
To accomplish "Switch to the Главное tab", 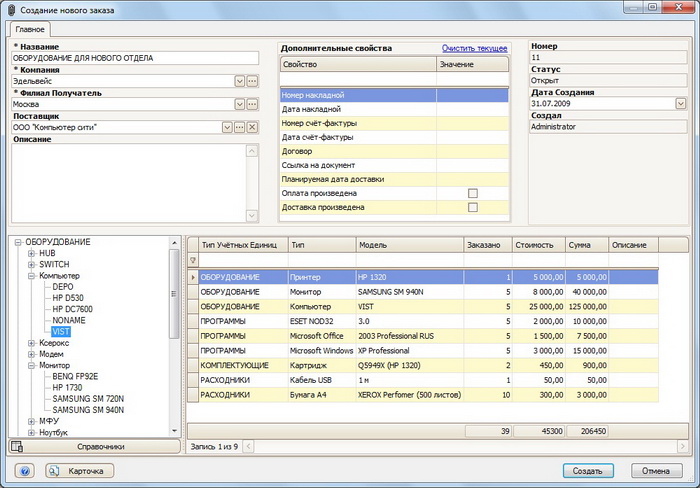I will click(29, 30).
